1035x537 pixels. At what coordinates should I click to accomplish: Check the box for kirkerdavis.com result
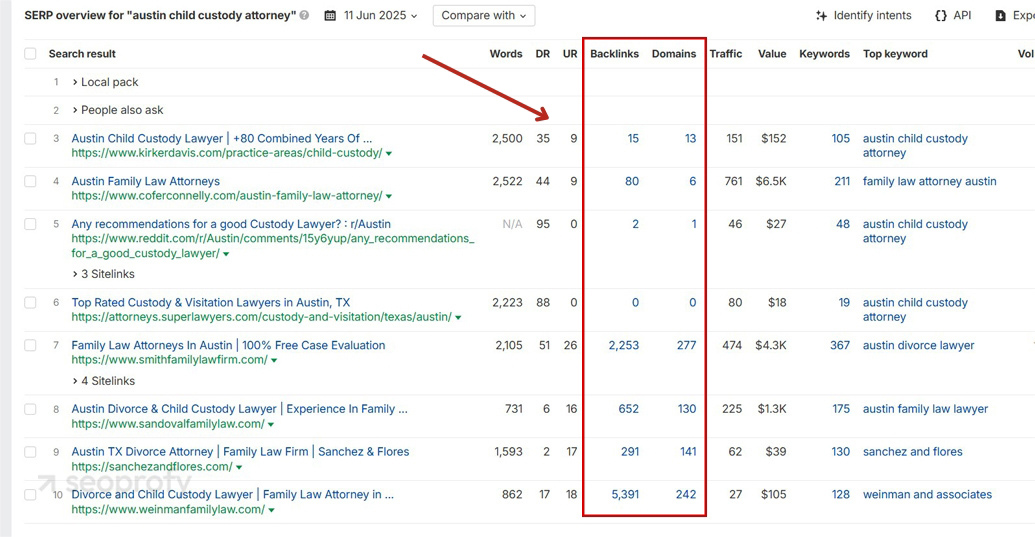30,139
